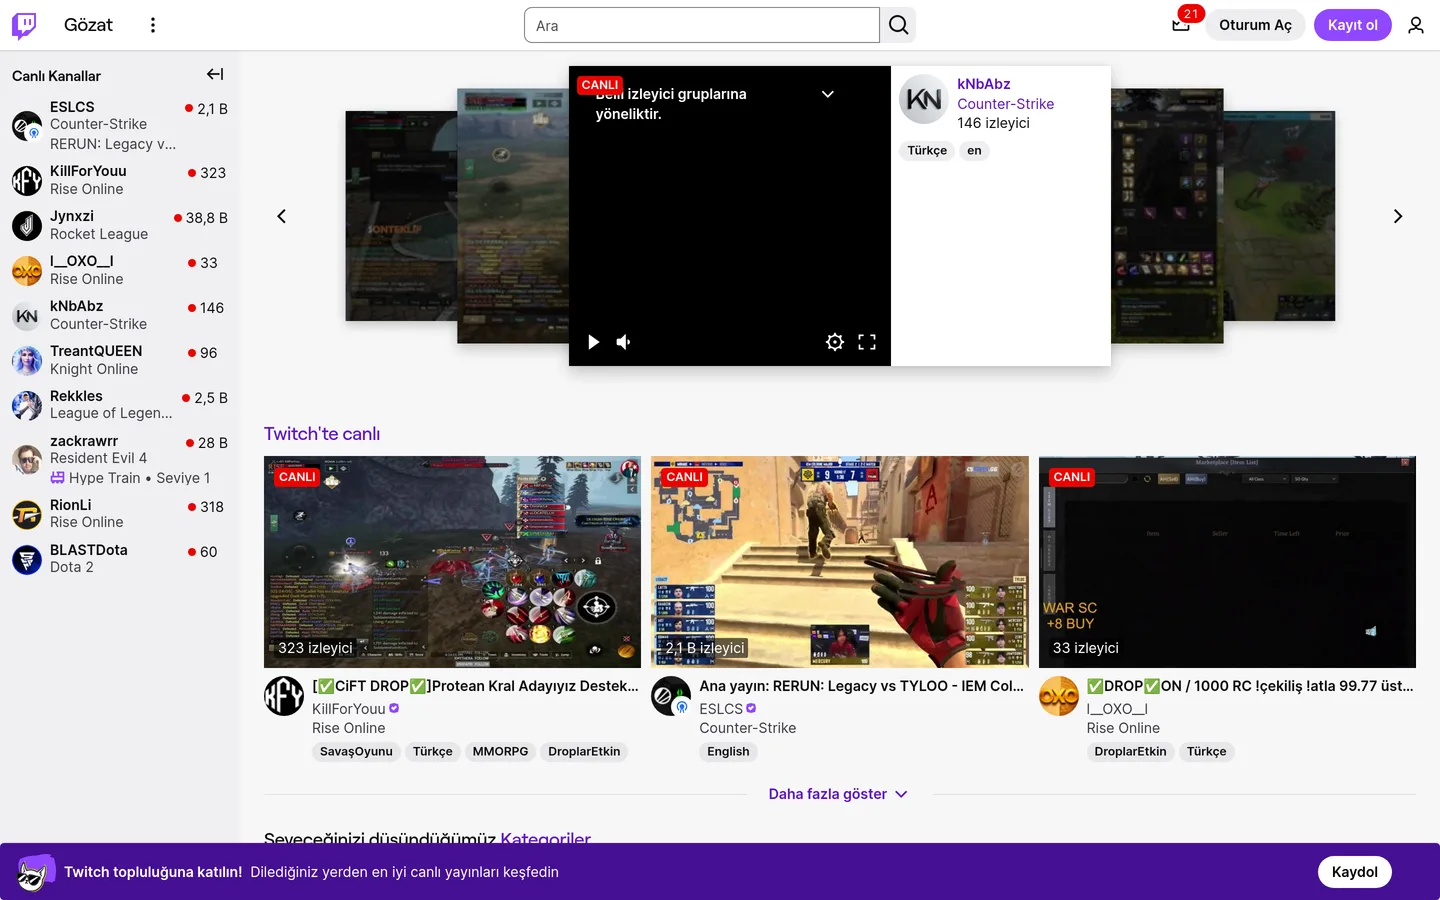Open I_OXO_I avatar below stream card

coord(1059,696)
